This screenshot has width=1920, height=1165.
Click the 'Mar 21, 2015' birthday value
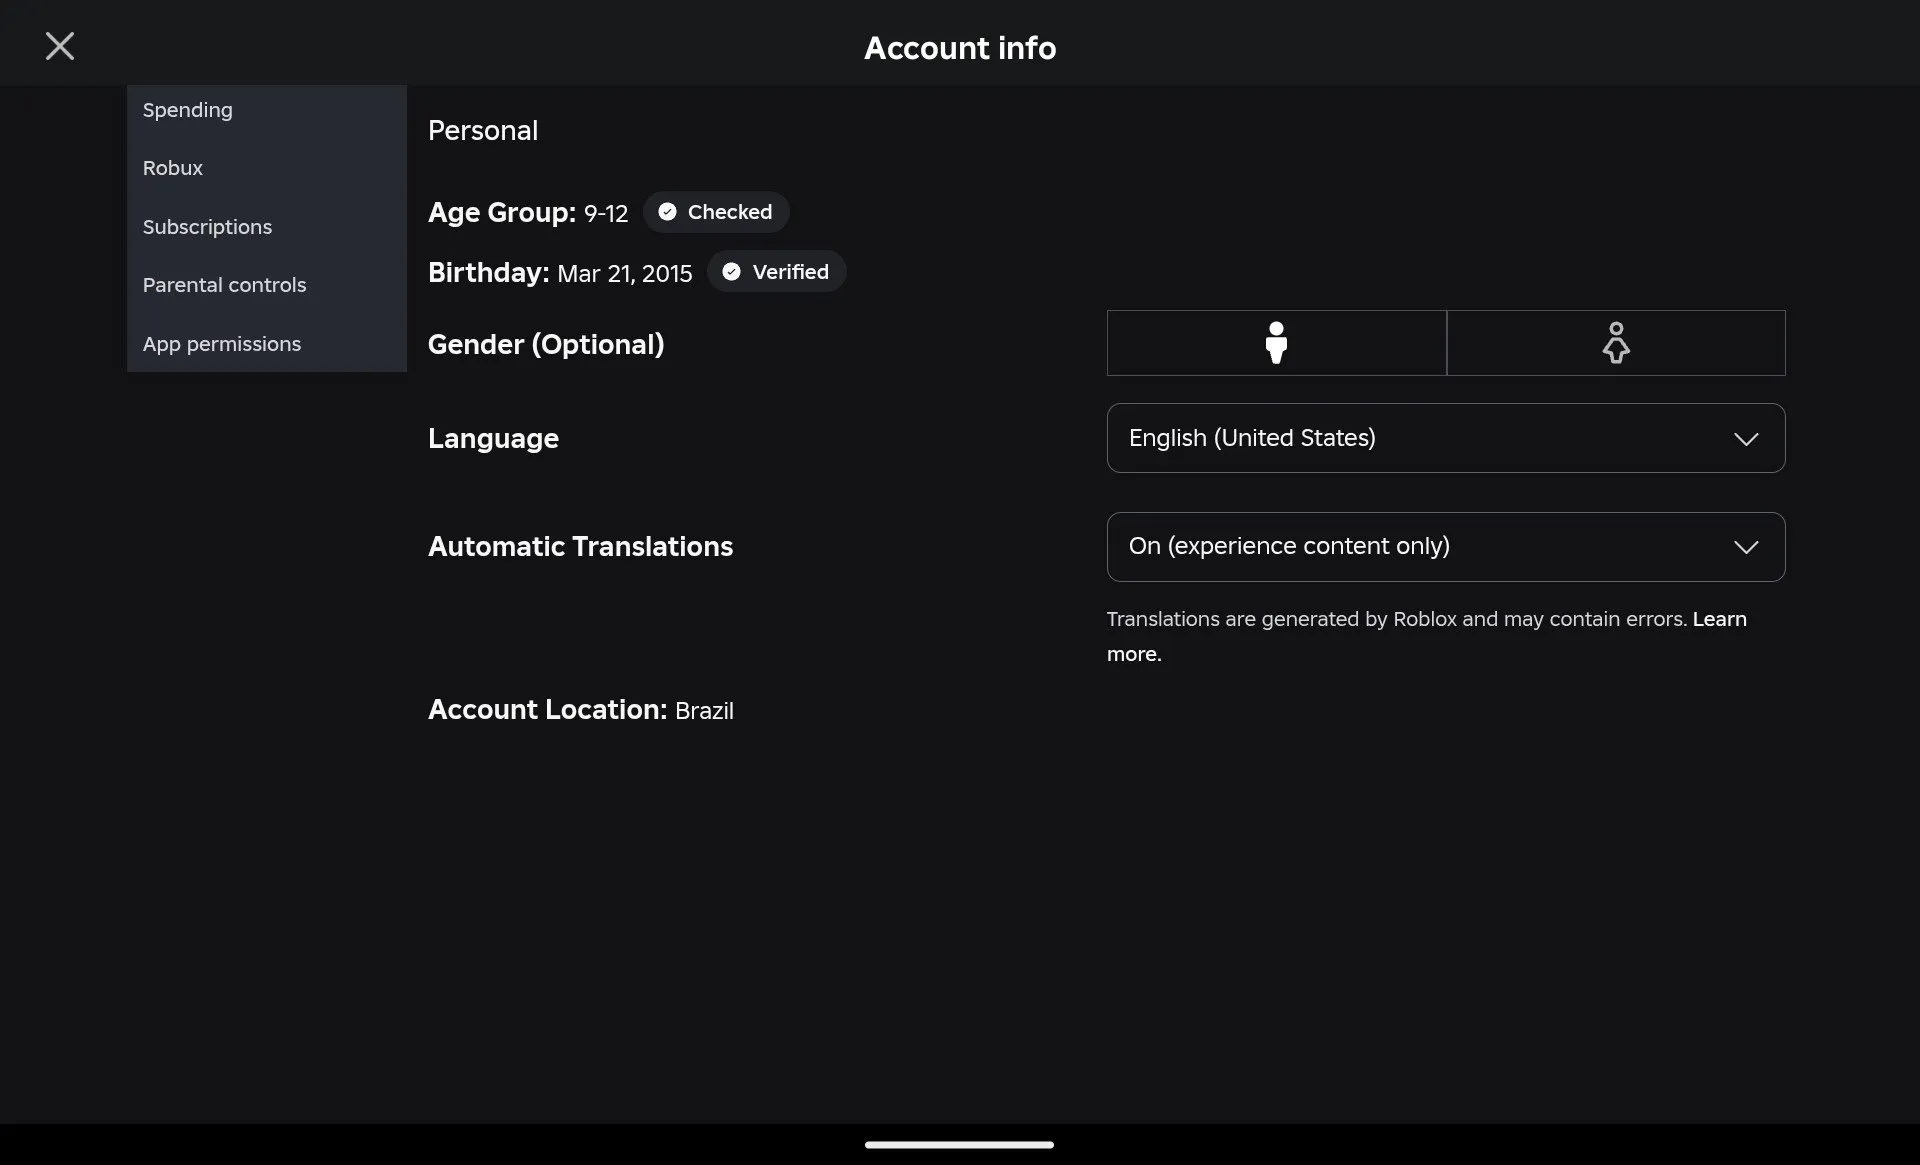click(x=625, y=274)
